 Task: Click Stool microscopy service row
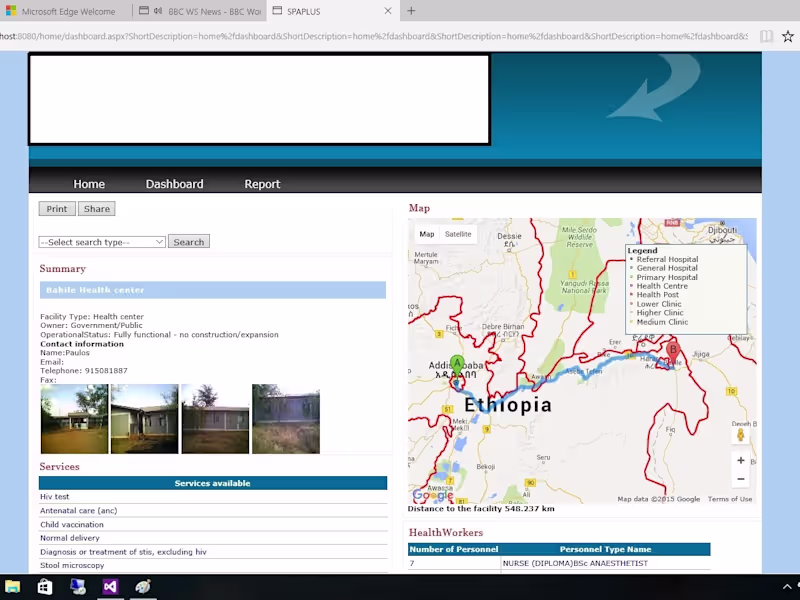point(213,565)
